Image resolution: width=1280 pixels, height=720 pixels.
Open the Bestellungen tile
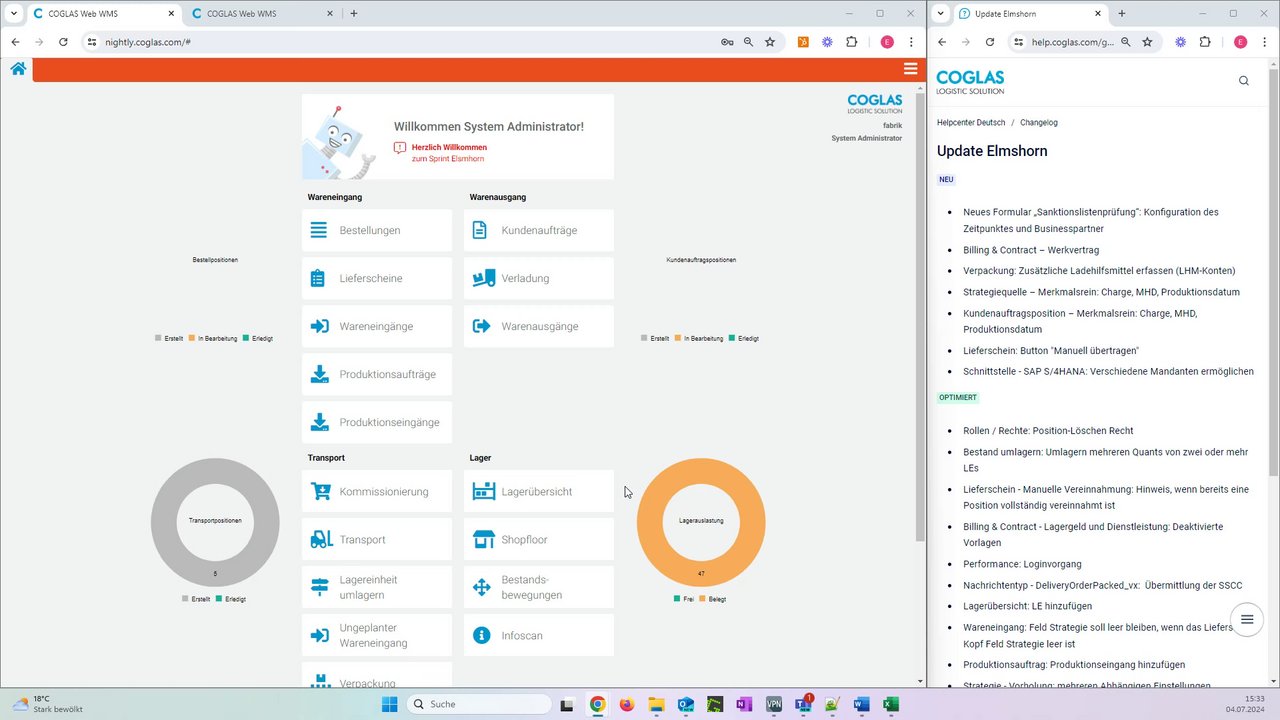click(x=377, y=230)
